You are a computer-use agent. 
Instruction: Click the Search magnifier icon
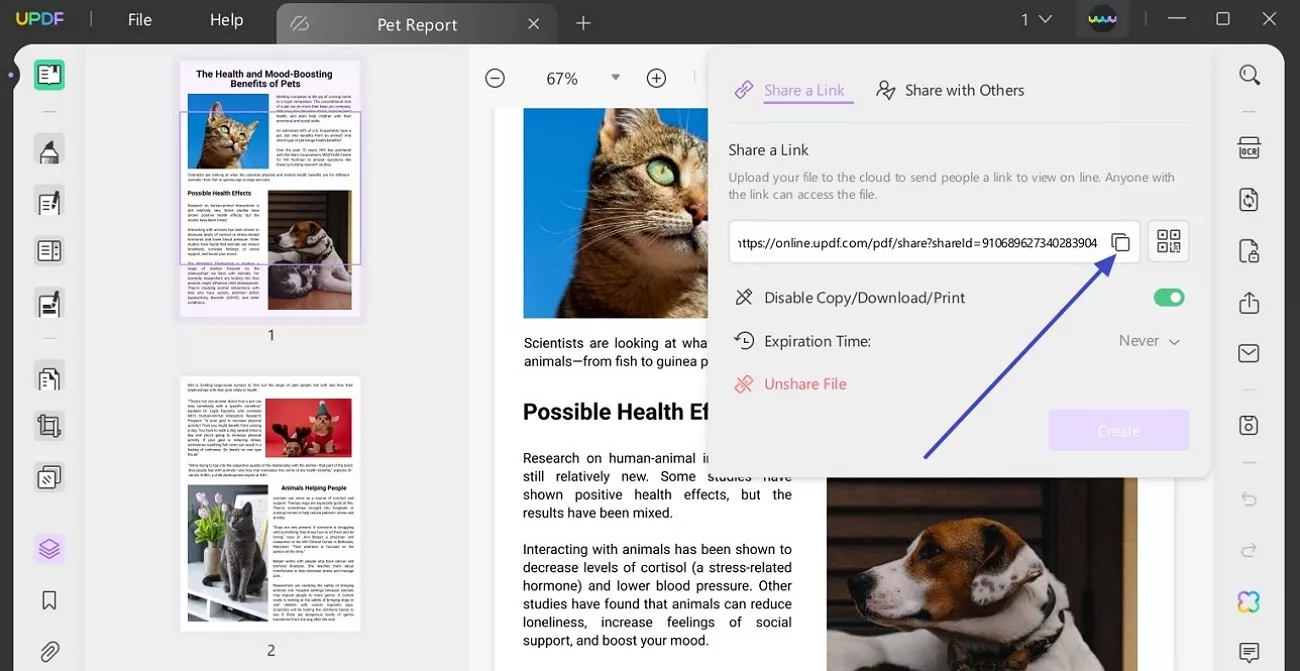click(1249, 75)
